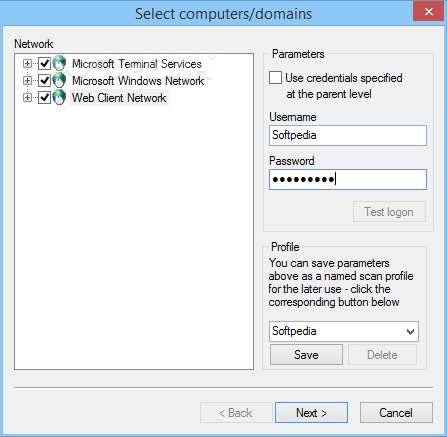
Task: Close the Select computers/domains window
Action: pyautogui.click(x=428, y=11)
